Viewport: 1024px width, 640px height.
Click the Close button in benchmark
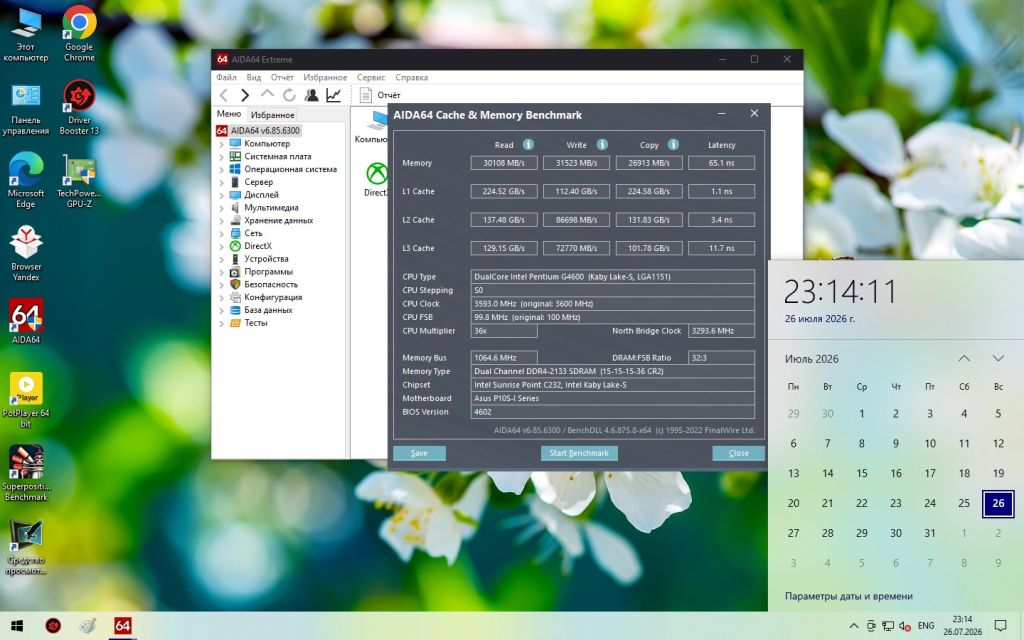(738, 453)
